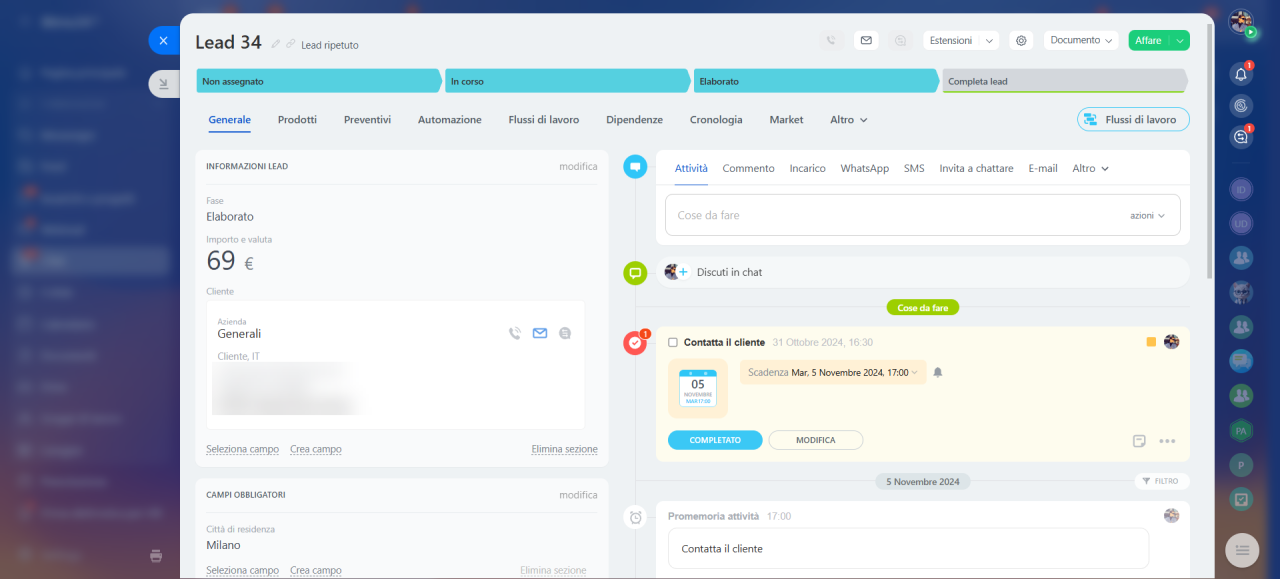Open the Documento dropdown
This screenshot has width=1280, height=579.
point(1081,40)
